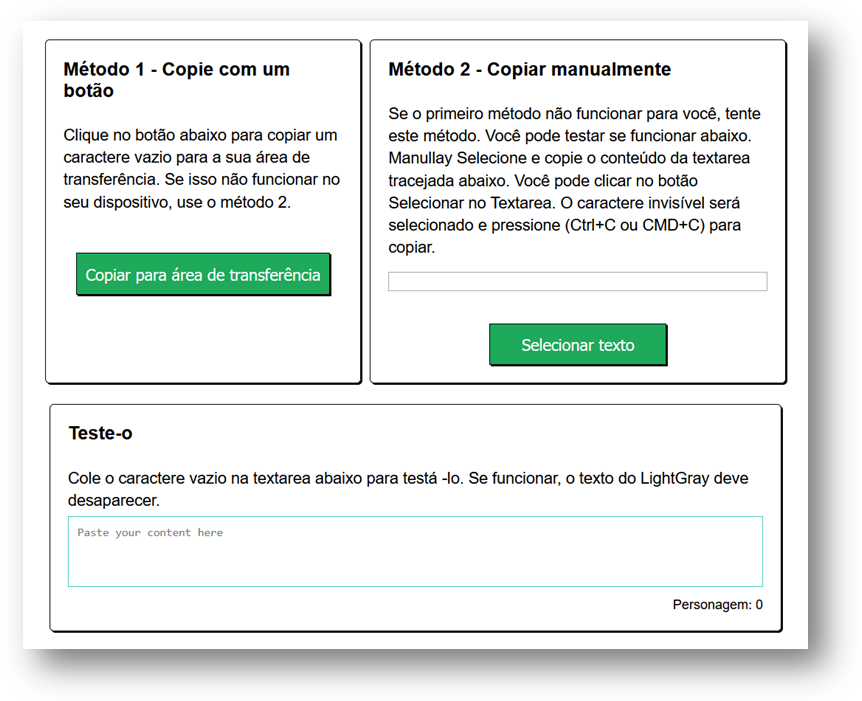The height and width of the screenshot is (701, 862).
Task: Click the '(Ctrl+C ou CMD+C)' shortcut text
Action: 633,225
